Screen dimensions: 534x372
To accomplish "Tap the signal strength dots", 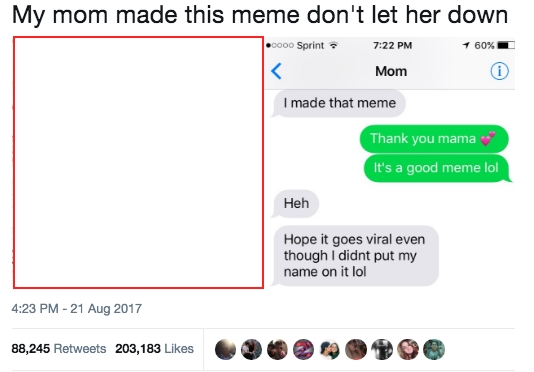I will pos(280,45).
